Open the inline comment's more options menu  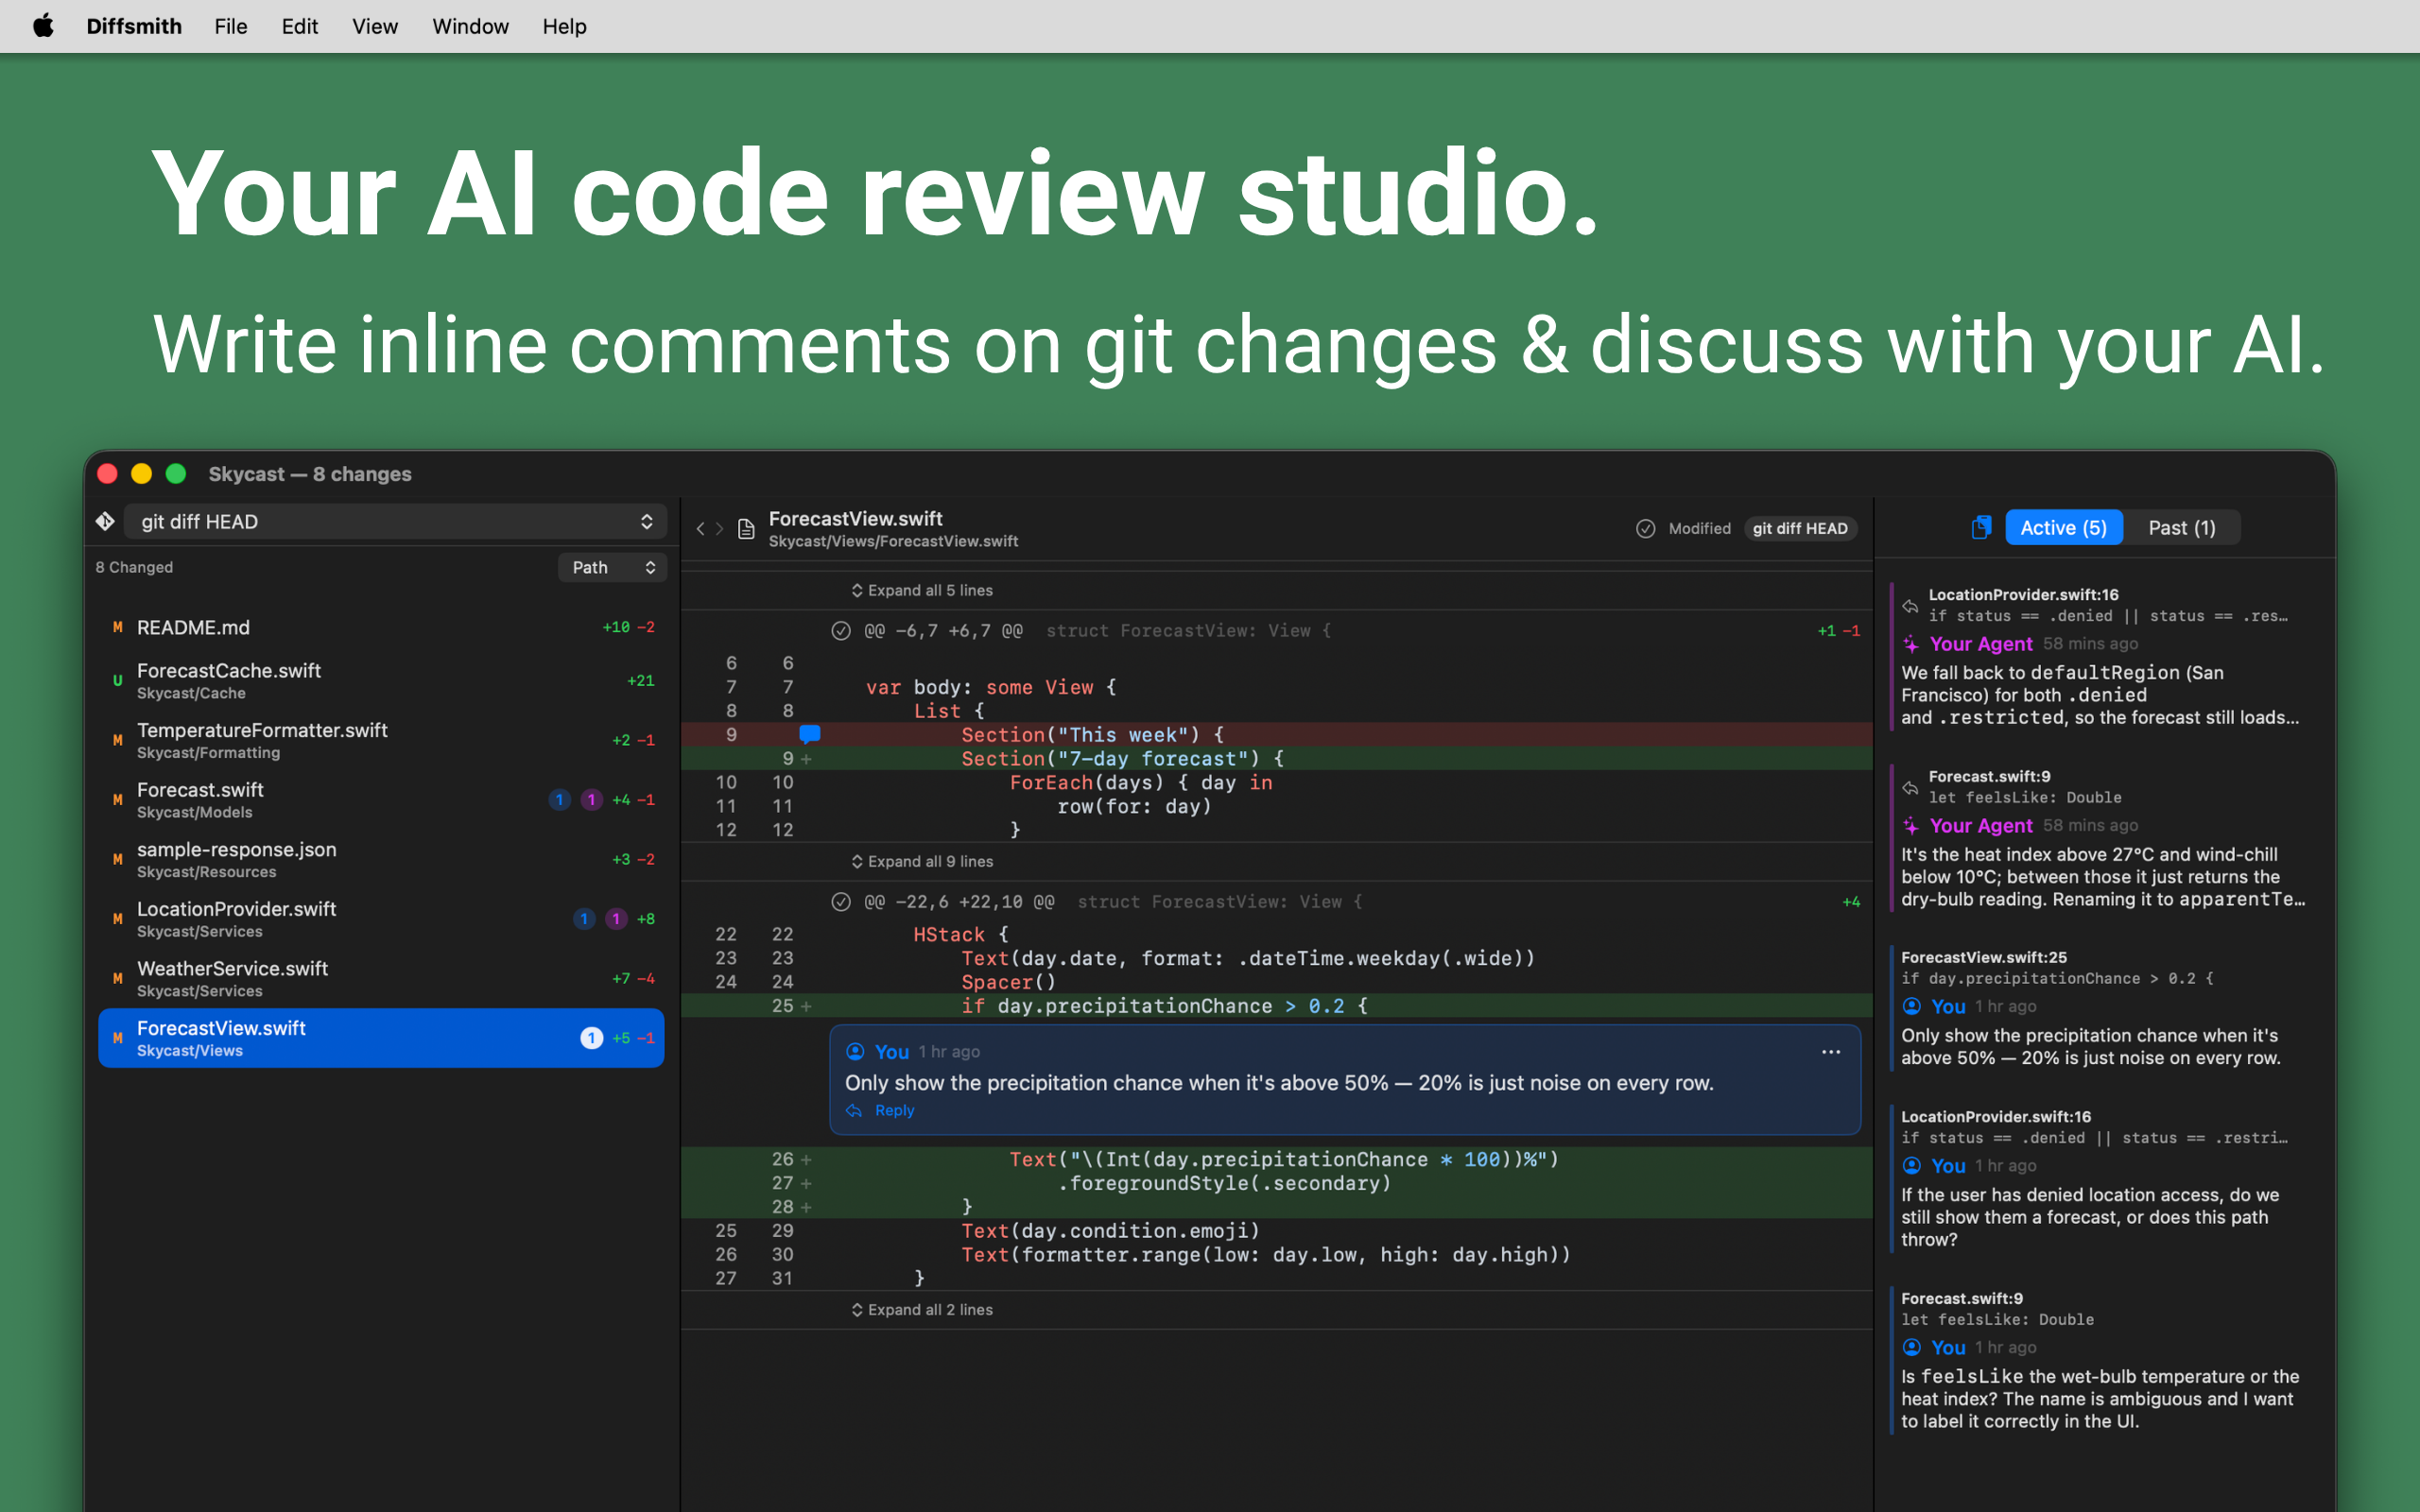point(1830,1051)
